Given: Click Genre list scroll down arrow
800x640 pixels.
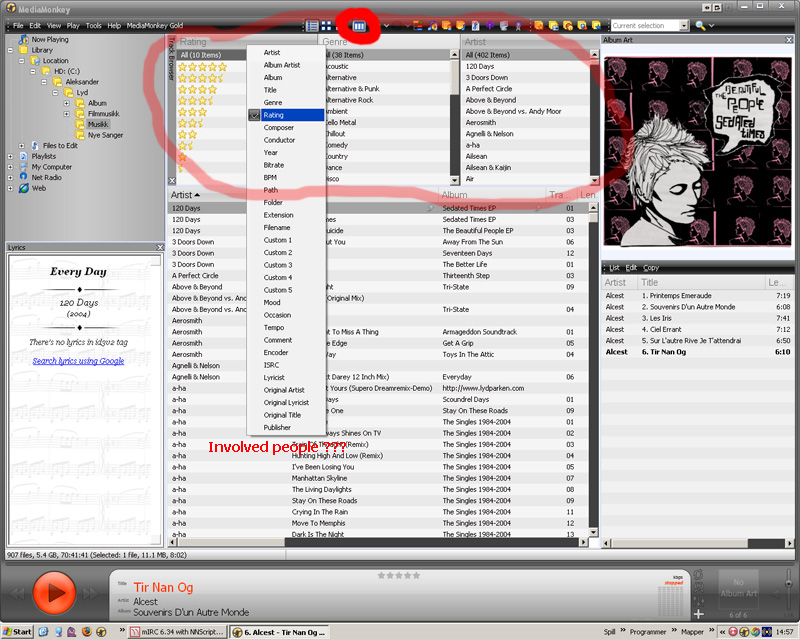Looking at the screenshot, I should click(455, 181).
